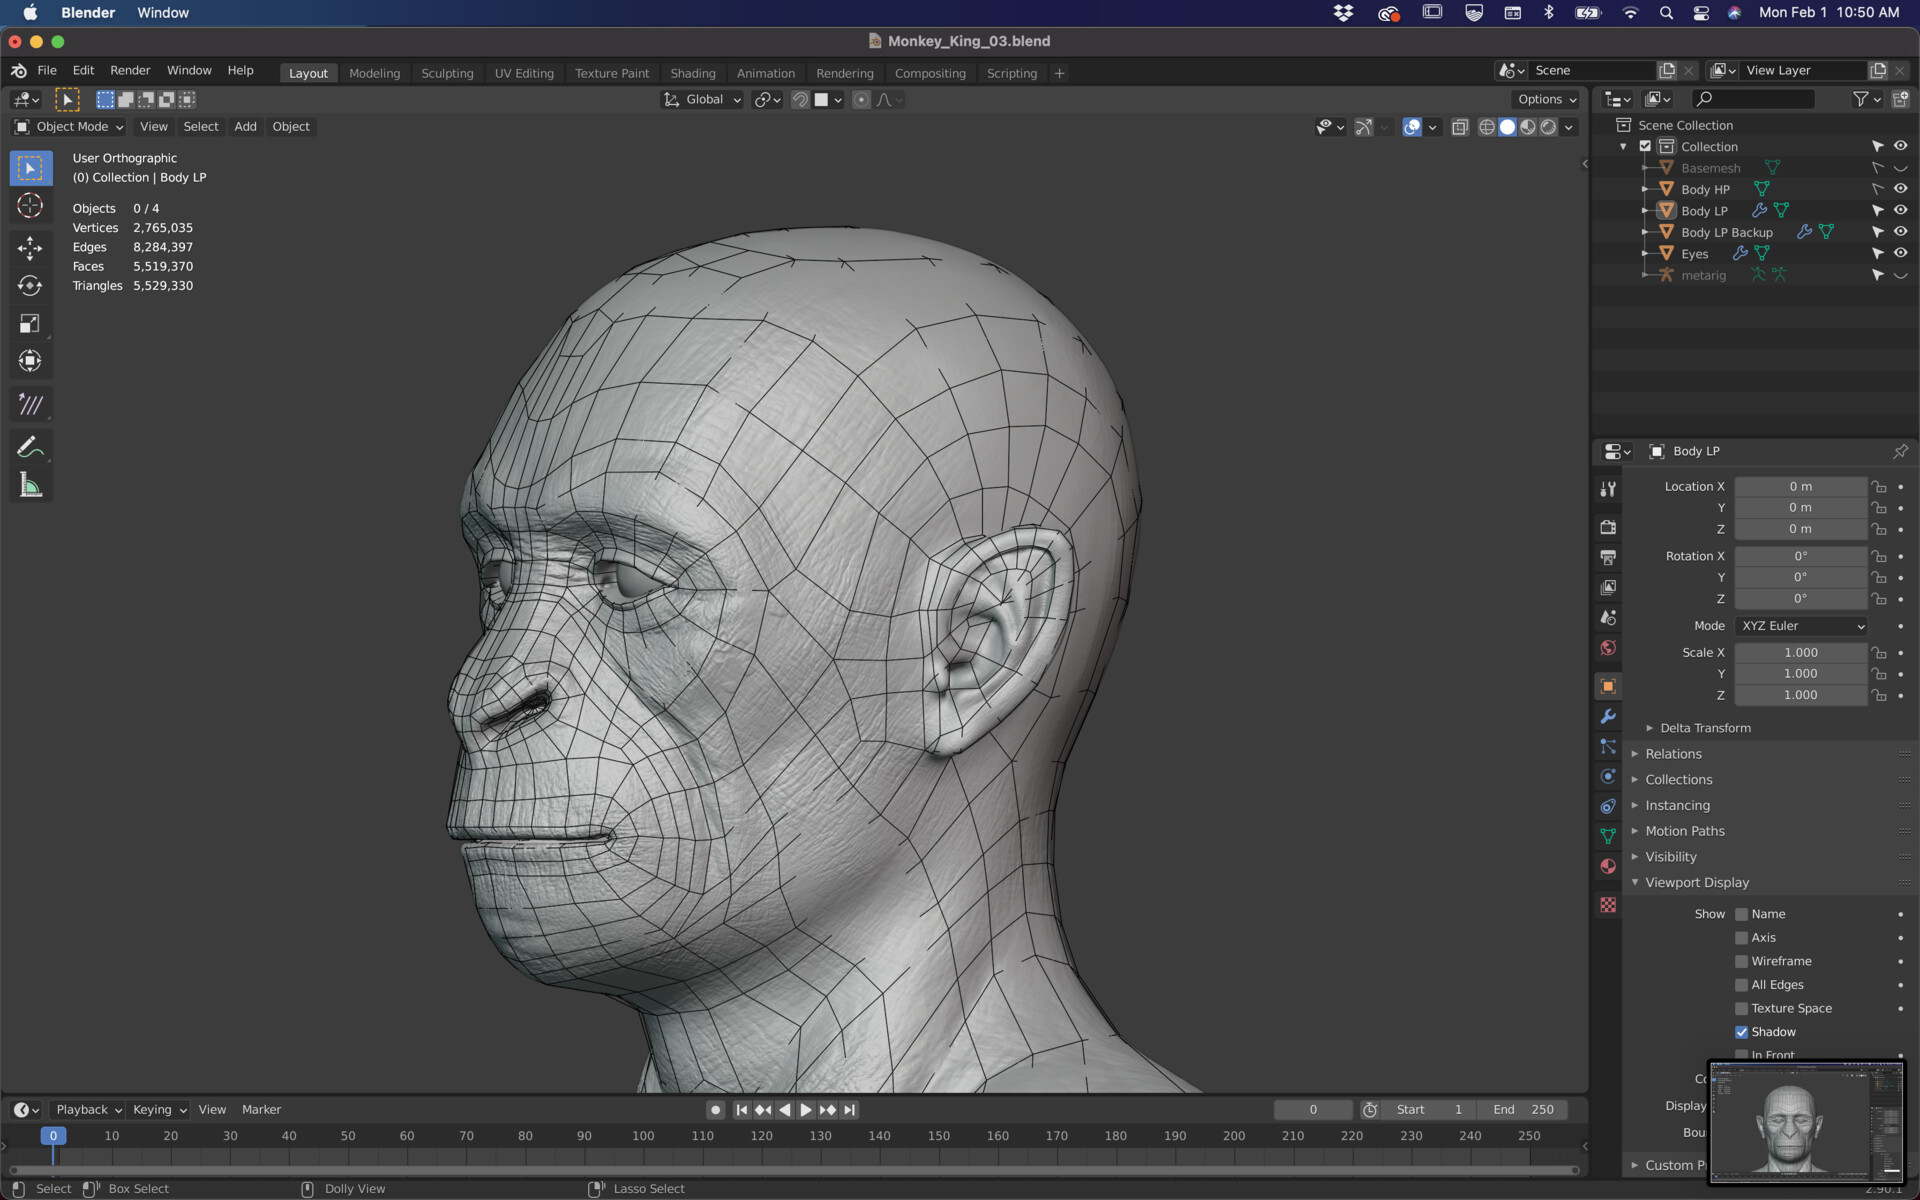Open the Modifier properties tab (wrench icon)
Viewport: 1920px width, 1200px height.
click(x=1608, y=716)
